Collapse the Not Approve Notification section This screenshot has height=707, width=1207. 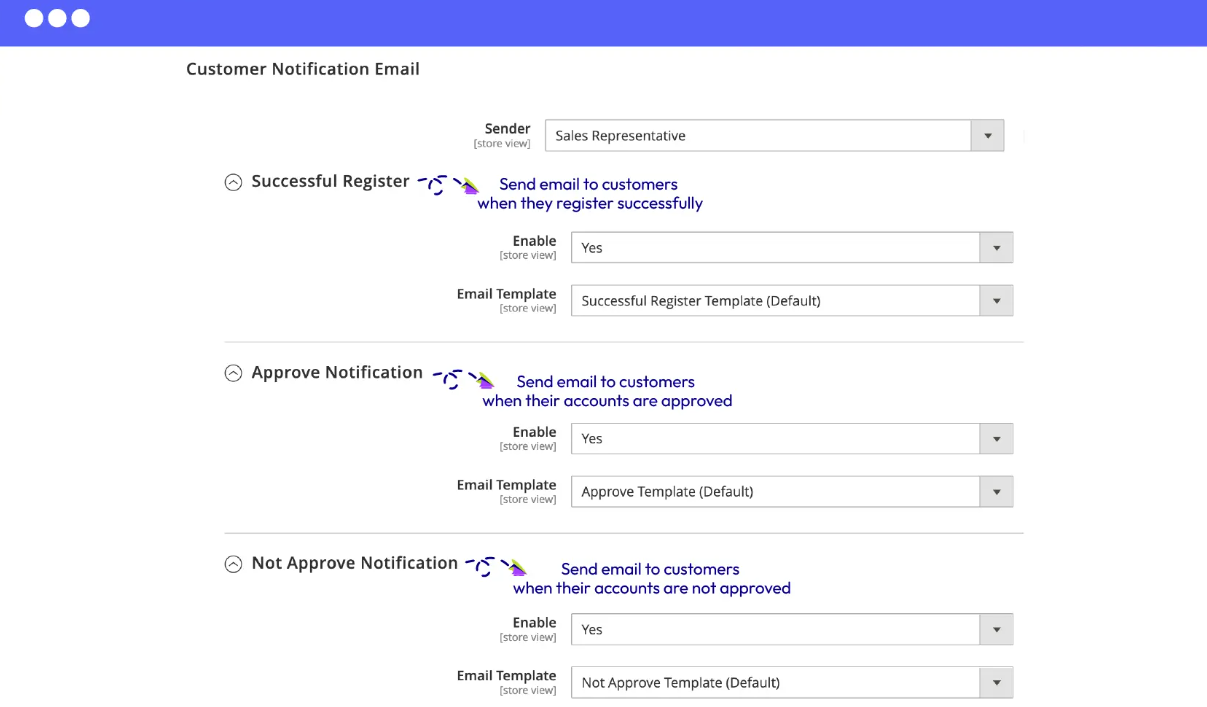click(x=233, y=564)
